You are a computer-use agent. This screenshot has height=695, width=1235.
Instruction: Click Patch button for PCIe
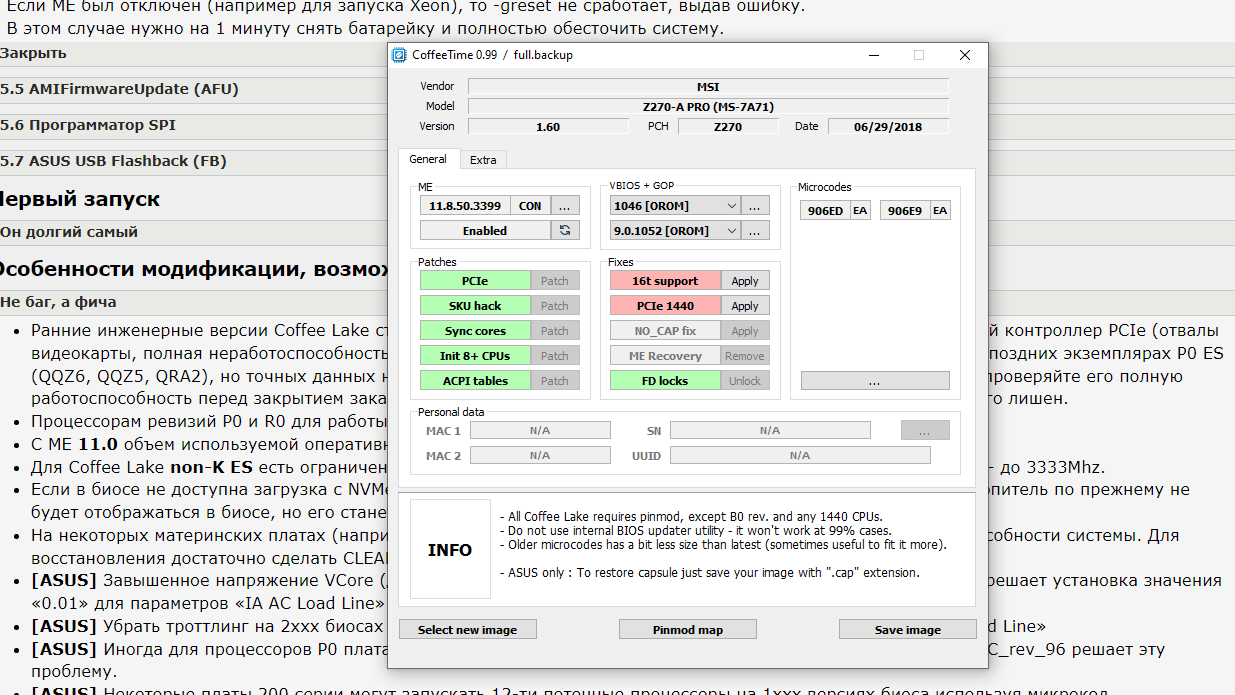(555, 281)
